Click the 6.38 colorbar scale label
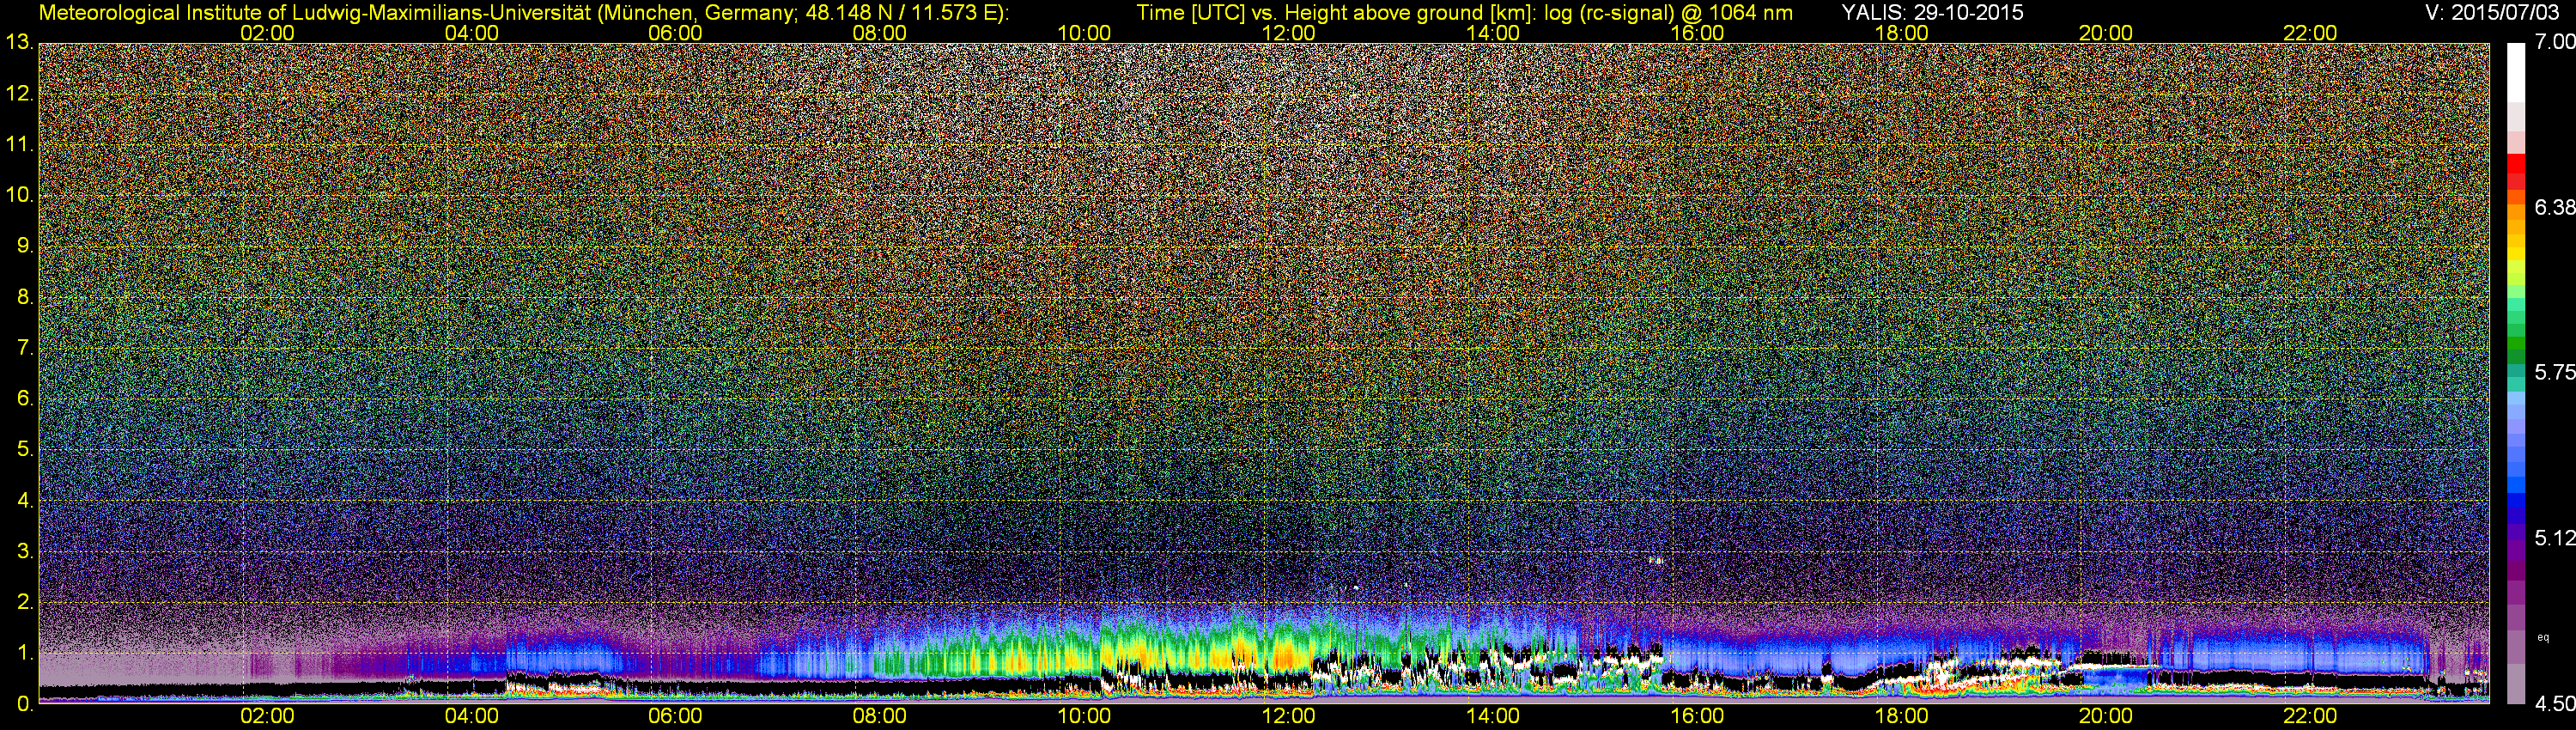Screen dimensions: 2576x730 [x=2554, y=208]
